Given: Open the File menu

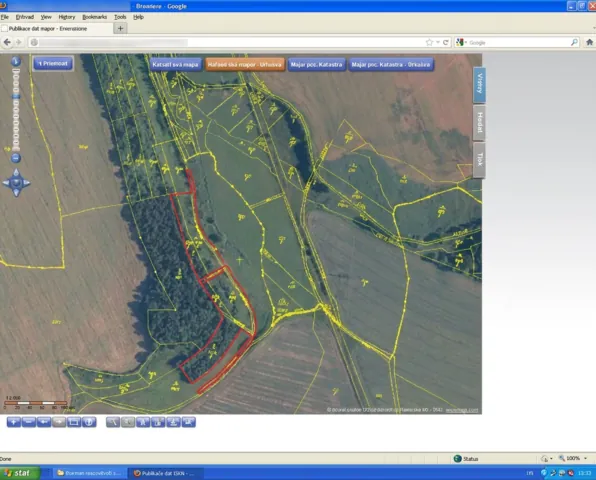Looking at the screenshot, I should (x=5, y=17).
